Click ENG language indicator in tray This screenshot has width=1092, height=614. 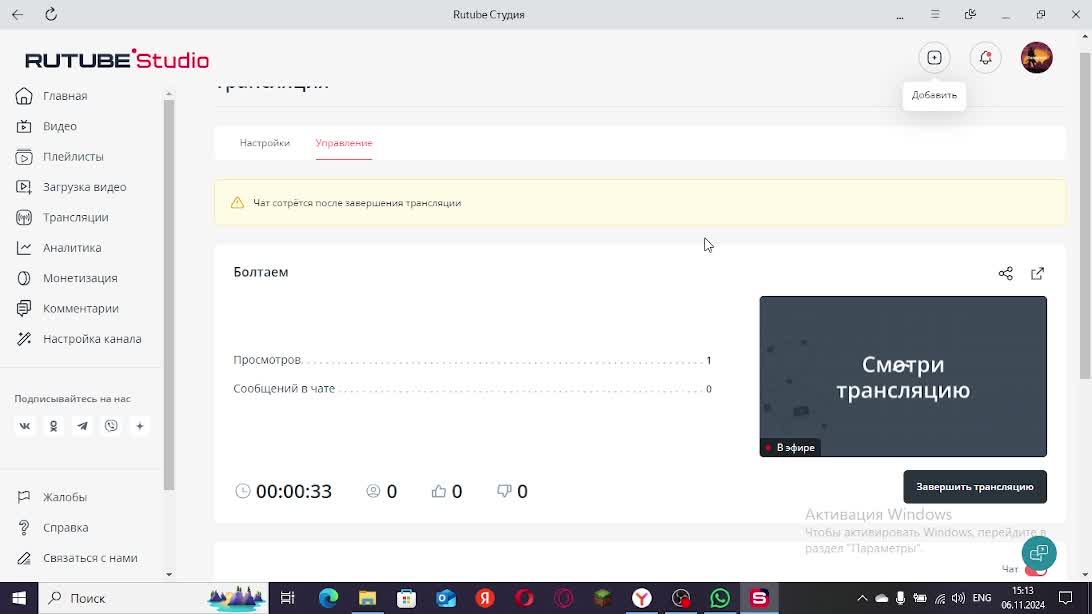982,598
